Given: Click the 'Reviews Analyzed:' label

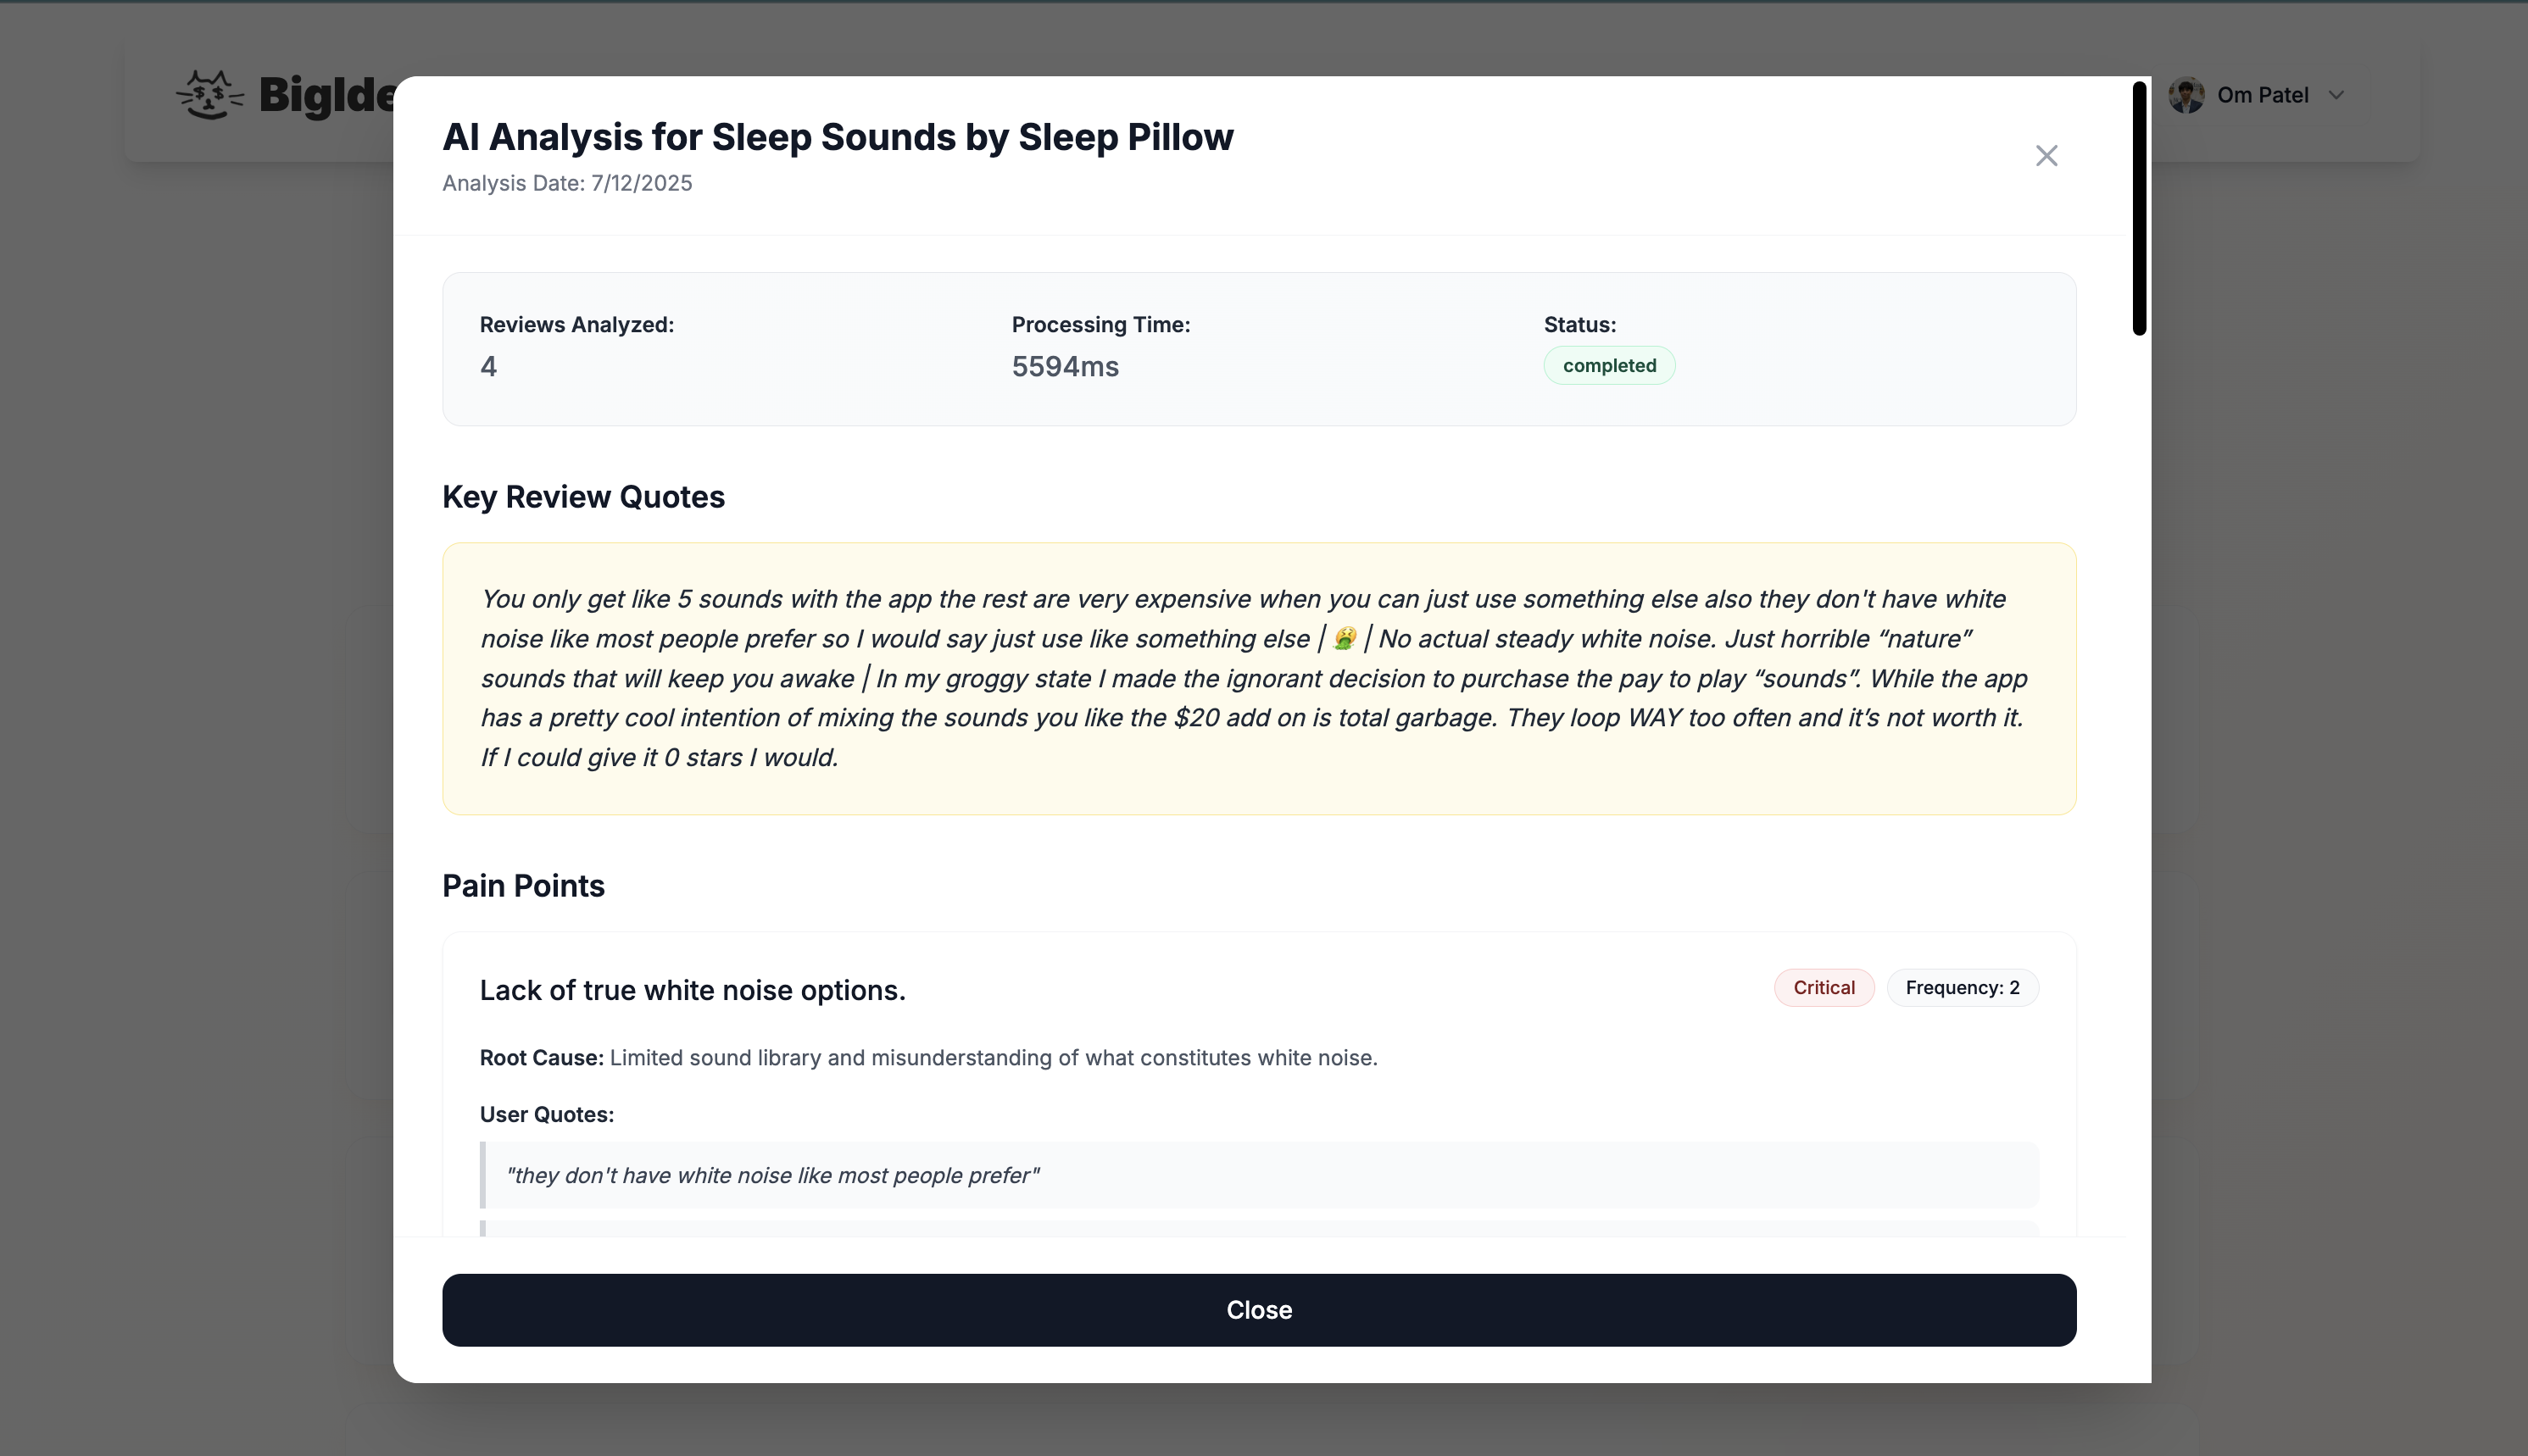Looking at the screenshot, I should 577,325.
